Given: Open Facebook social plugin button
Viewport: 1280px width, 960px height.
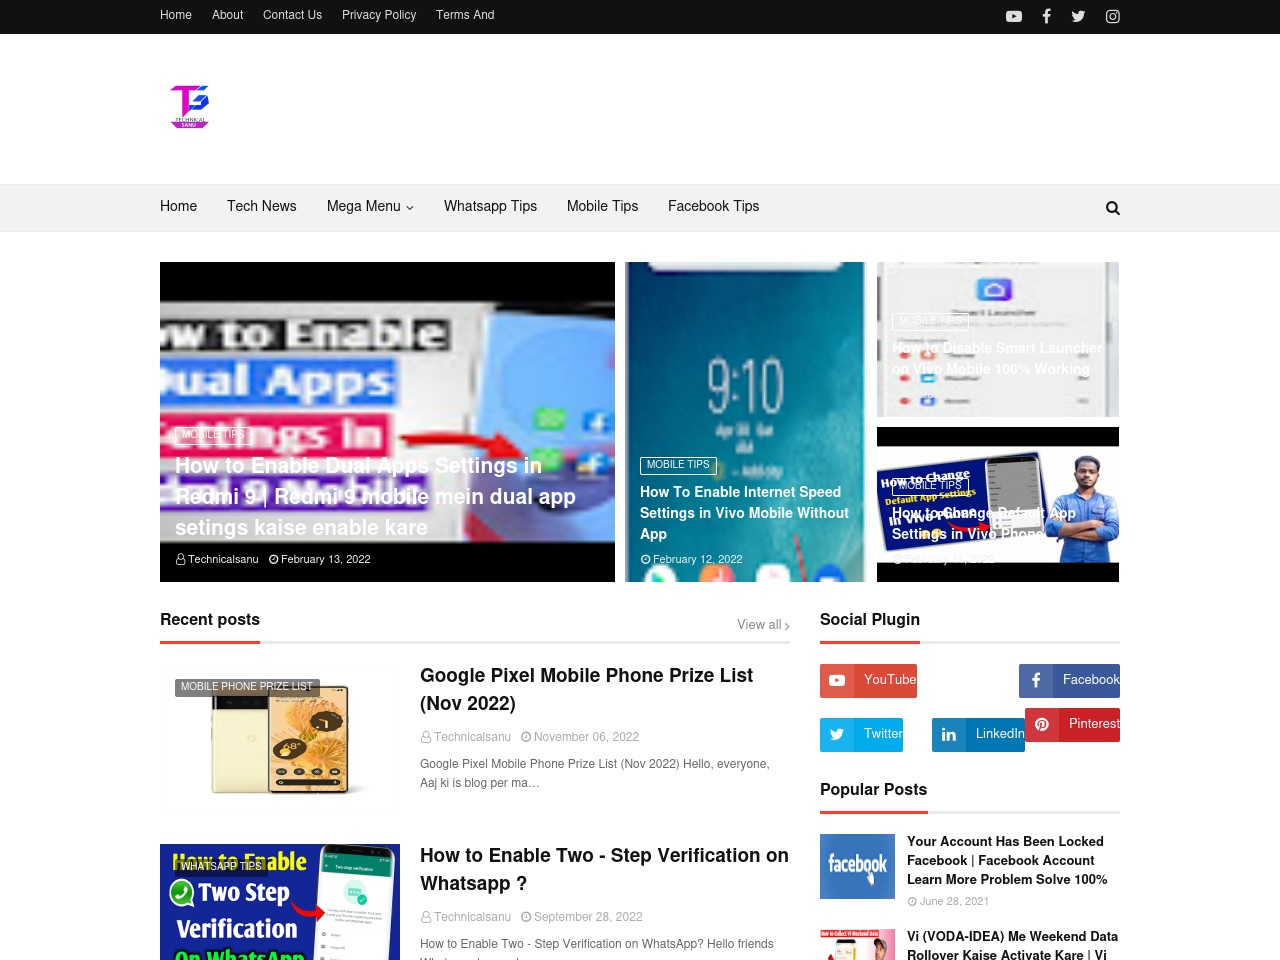Looking at the screenshot, I should (1069, 681).
